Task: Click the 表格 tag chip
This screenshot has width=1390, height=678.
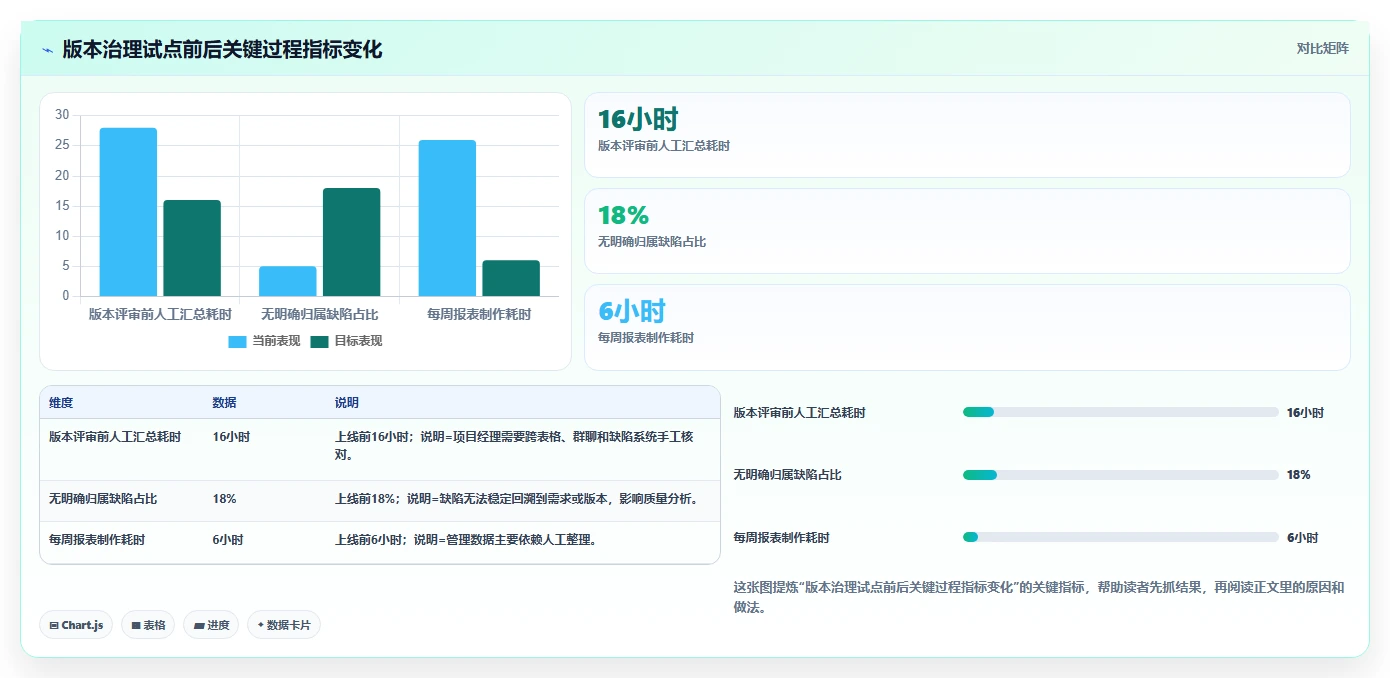Action: click(148, 625)
